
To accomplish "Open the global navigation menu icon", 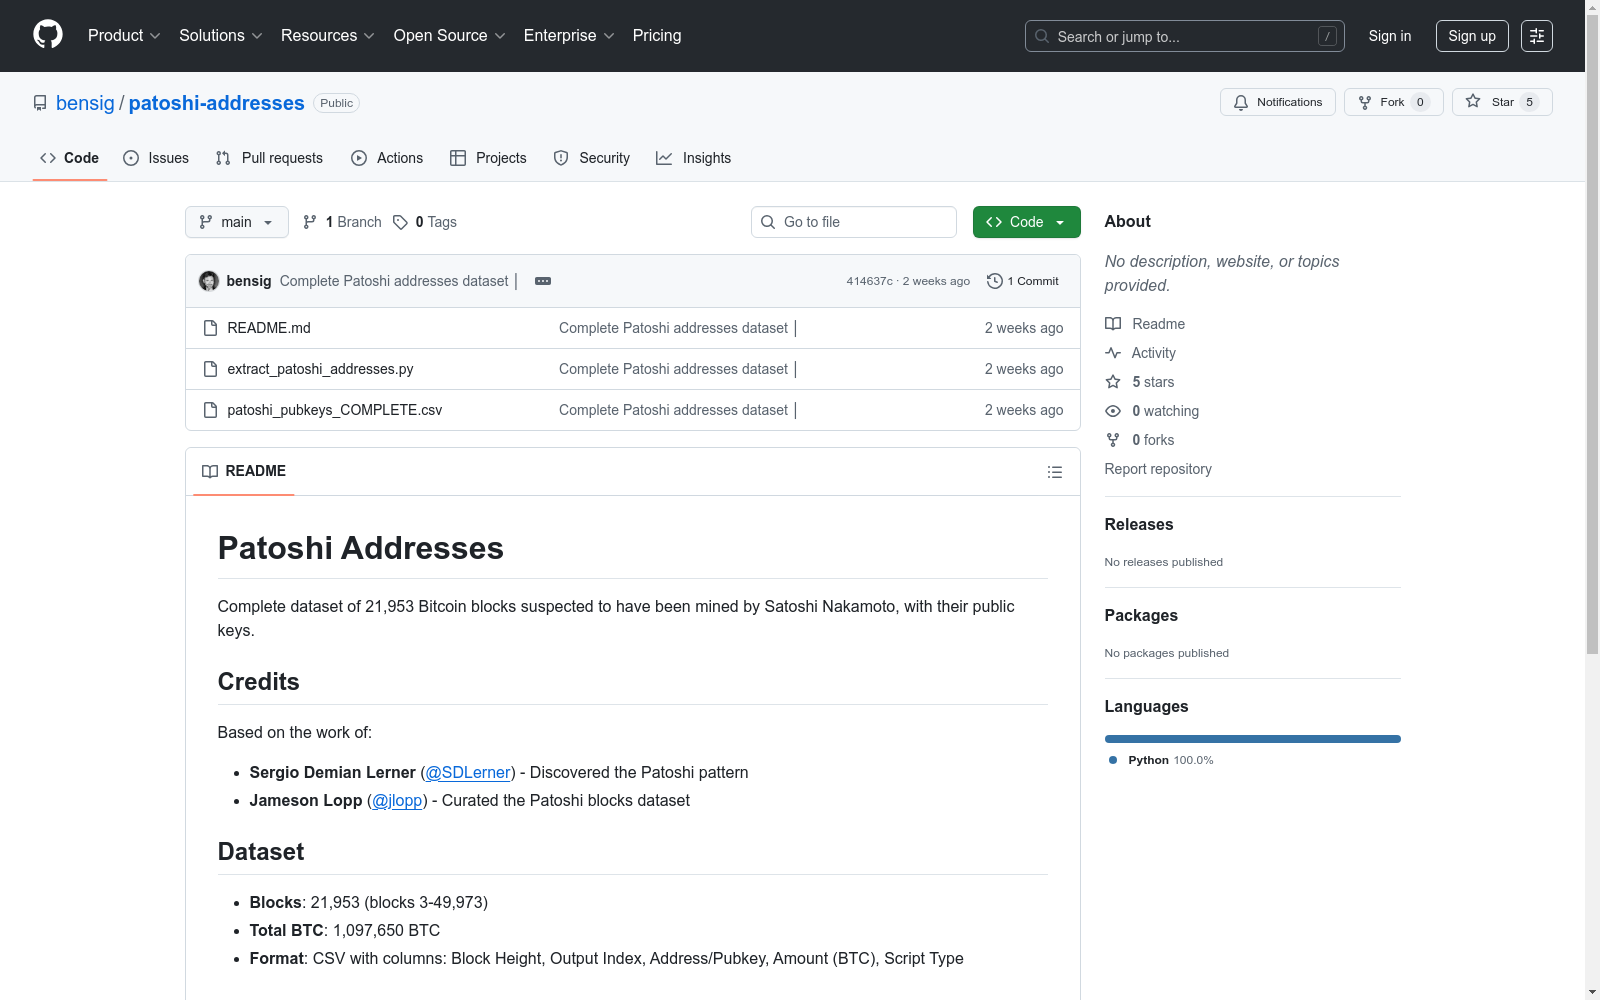I will point(1537,36).
